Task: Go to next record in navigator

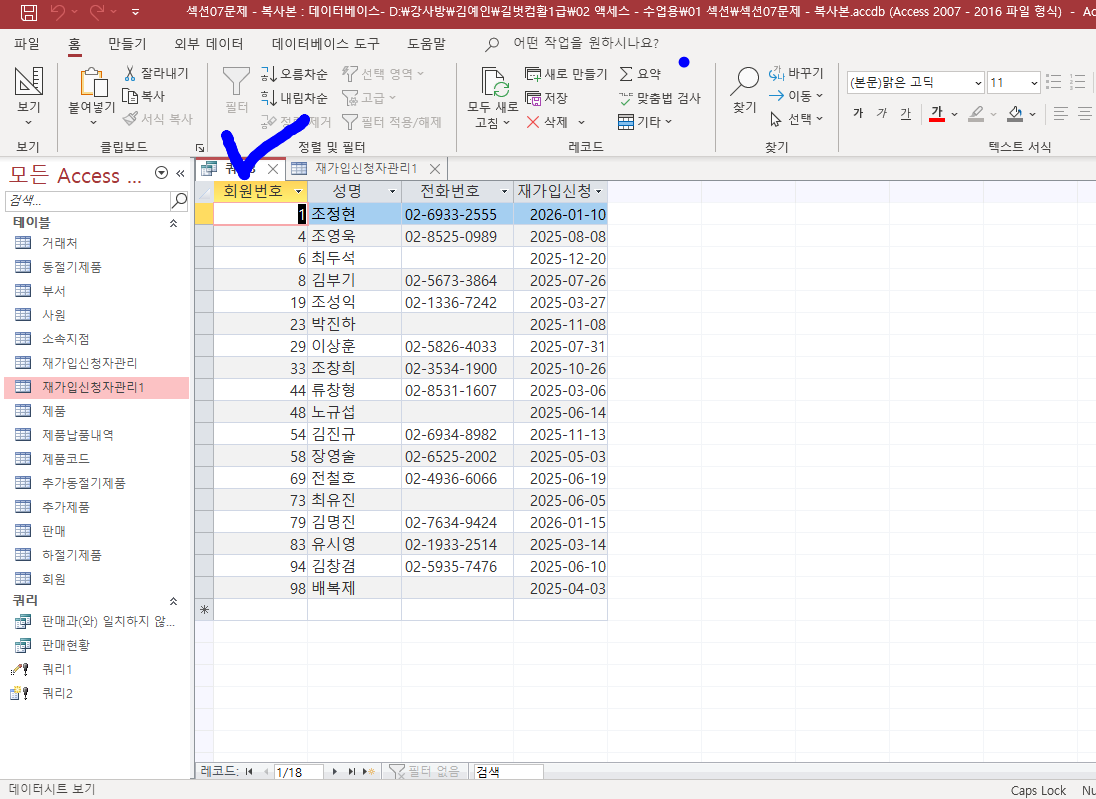Action: tap(335, 771)
